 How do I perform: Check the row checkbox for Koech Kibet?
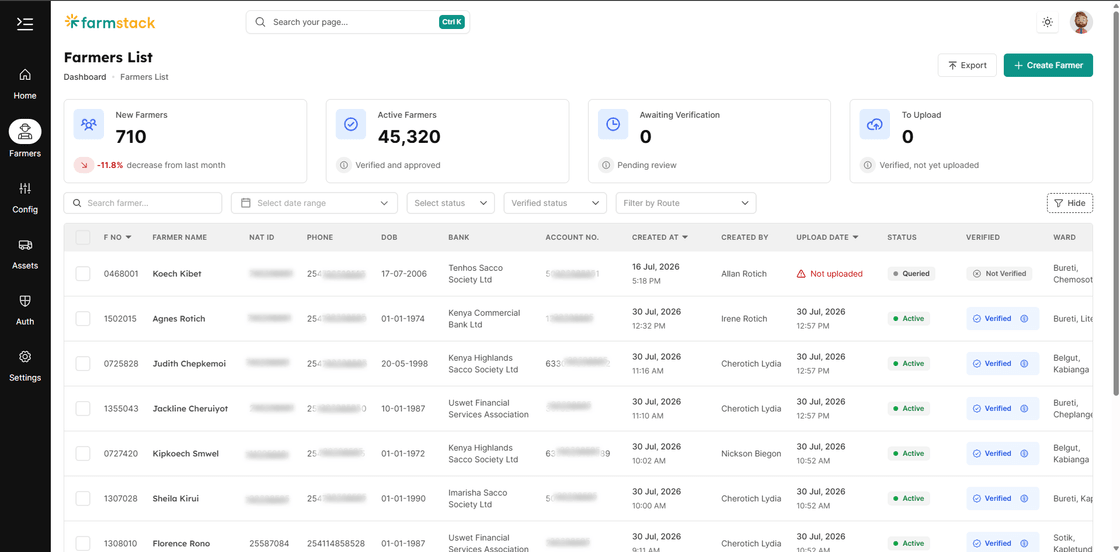click(83, 274)
